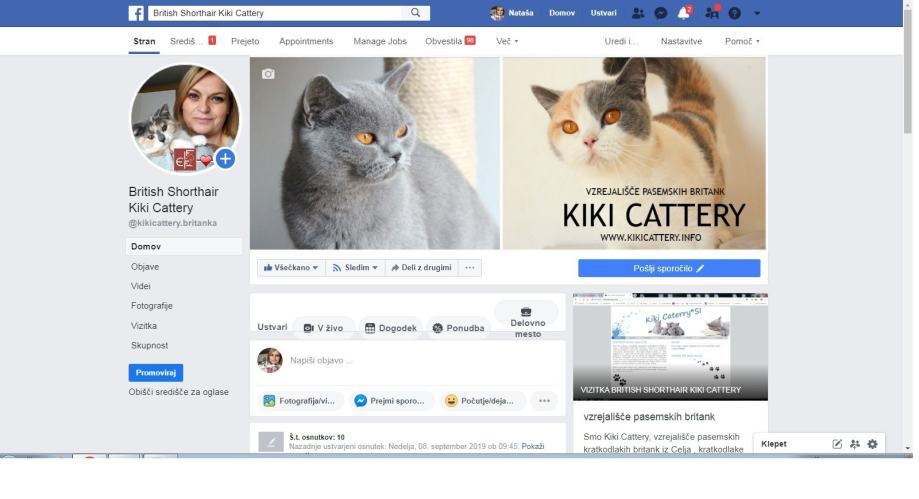Click the Pošlji sporočilo button

[669, 268]
